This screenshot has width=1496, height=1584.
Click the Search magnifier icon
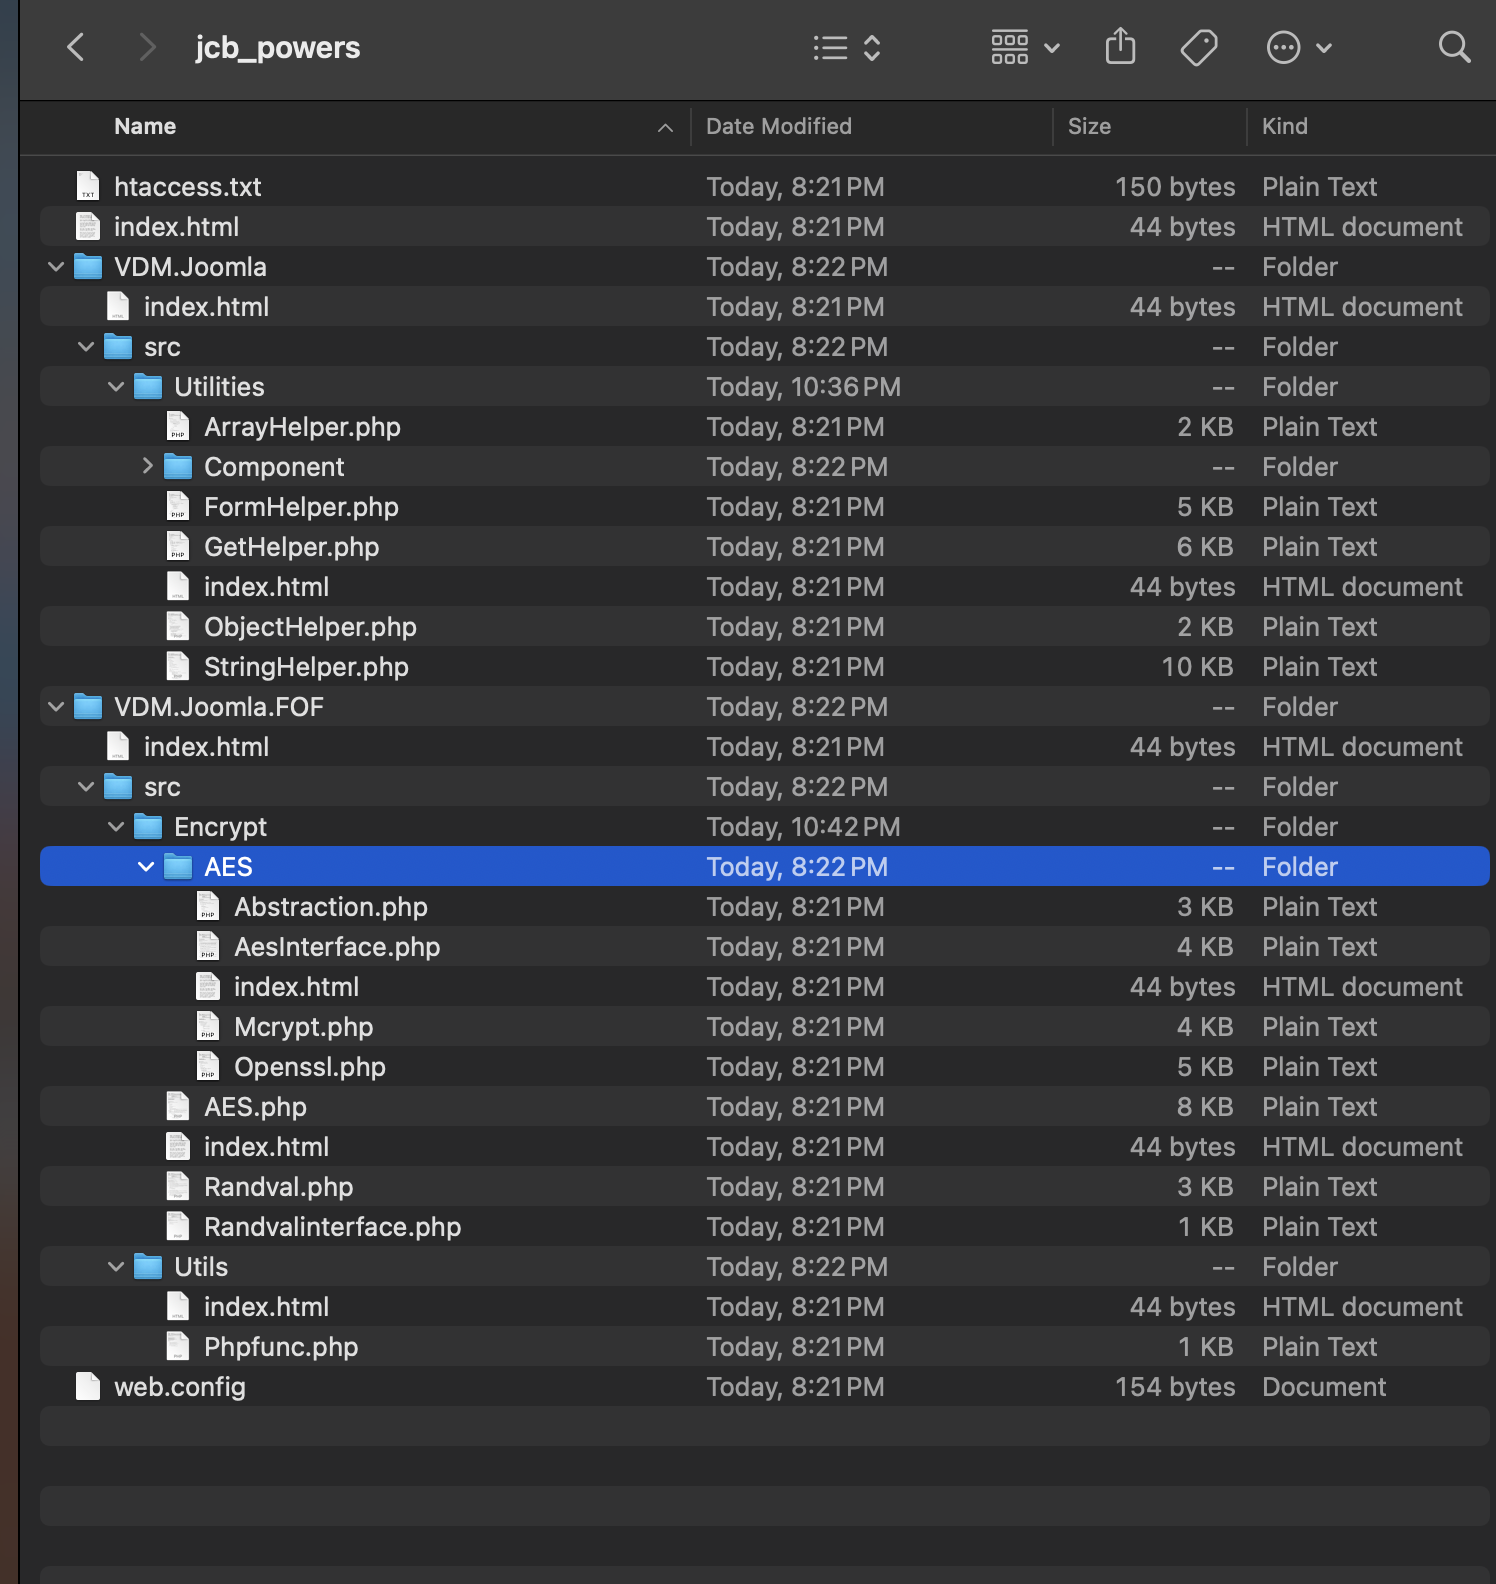1454,47
